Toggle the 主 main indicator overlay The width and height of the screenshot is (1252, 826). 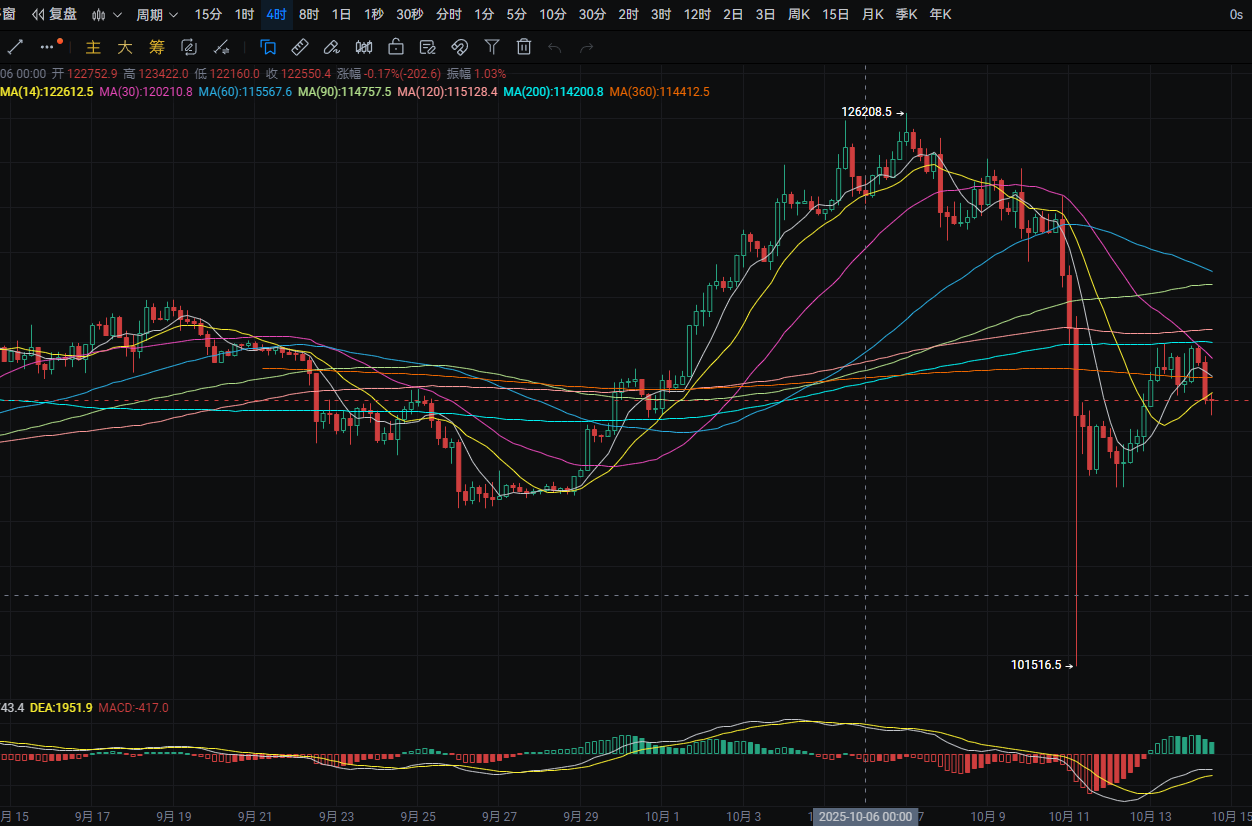click(x=93, y=47)
